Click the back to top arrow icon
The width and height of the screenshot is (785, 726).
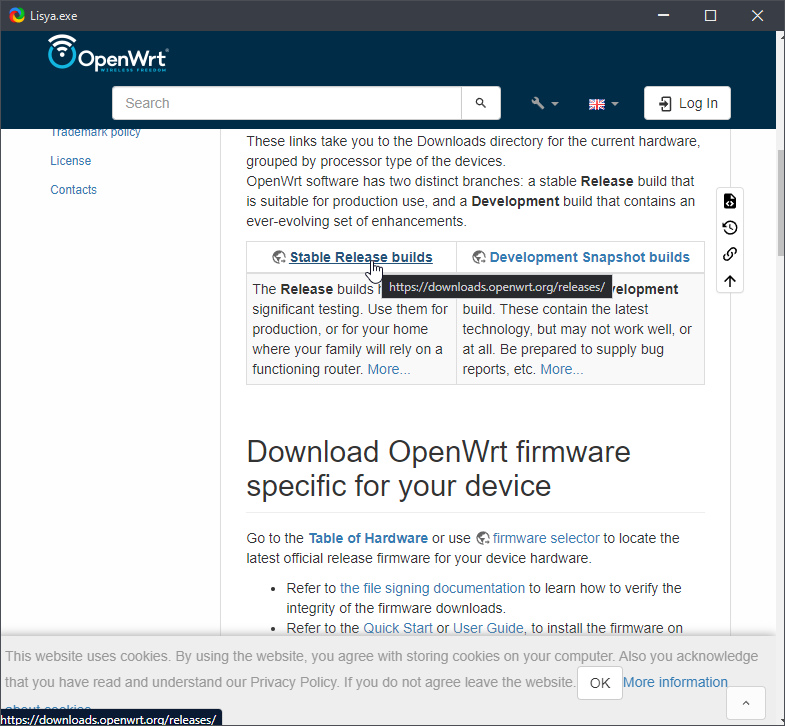point(730,281)
